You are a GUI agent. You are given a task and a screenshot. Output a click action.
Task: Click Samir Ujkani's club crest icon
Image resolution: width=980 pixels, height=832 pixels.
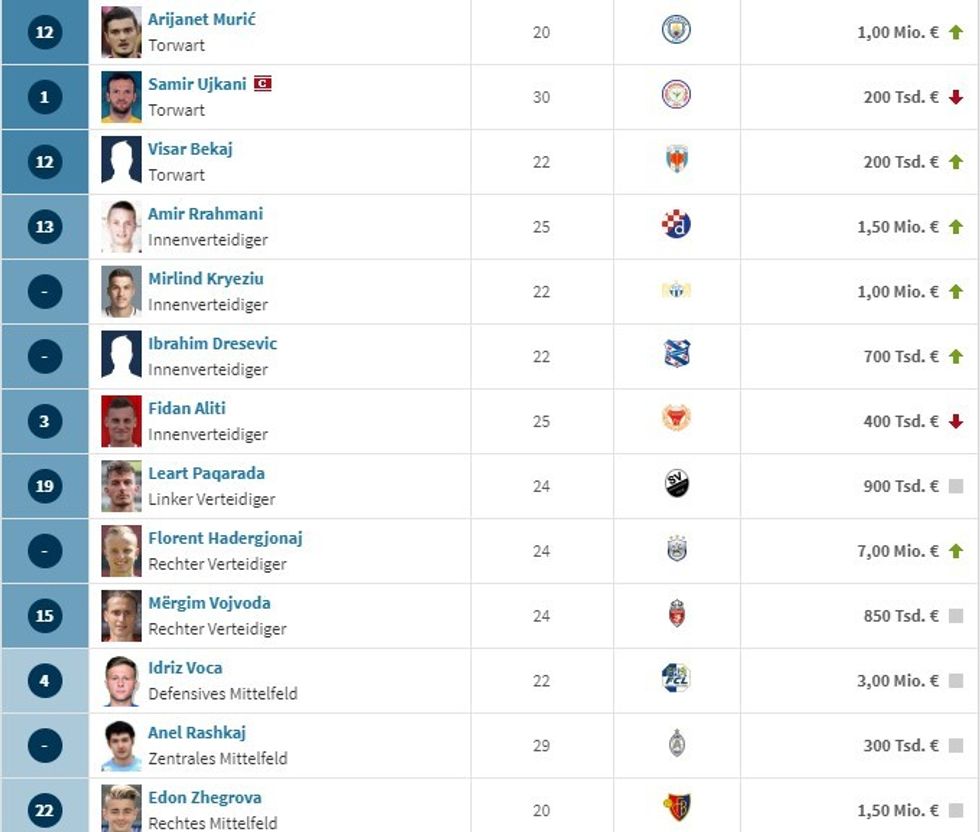click(x=677, y=95)
